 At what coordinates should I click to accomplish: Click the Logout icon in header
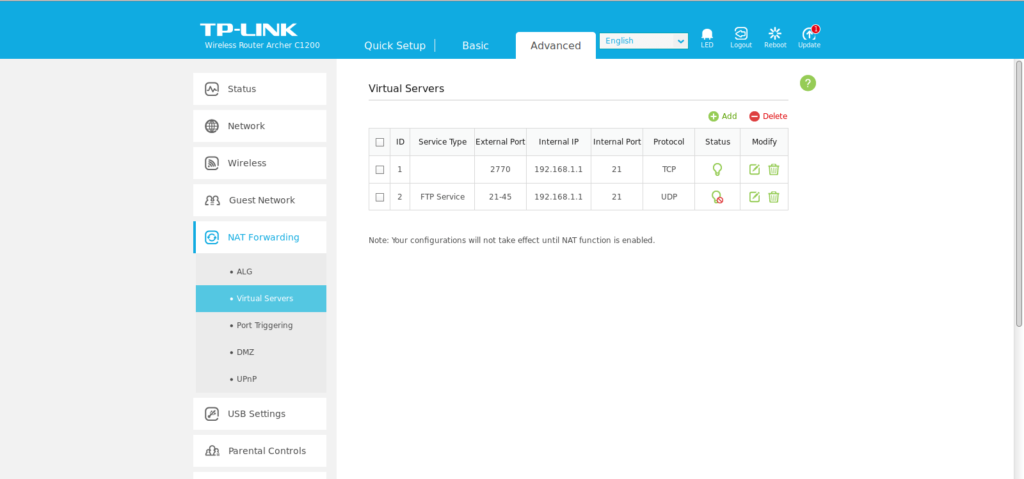741,36
